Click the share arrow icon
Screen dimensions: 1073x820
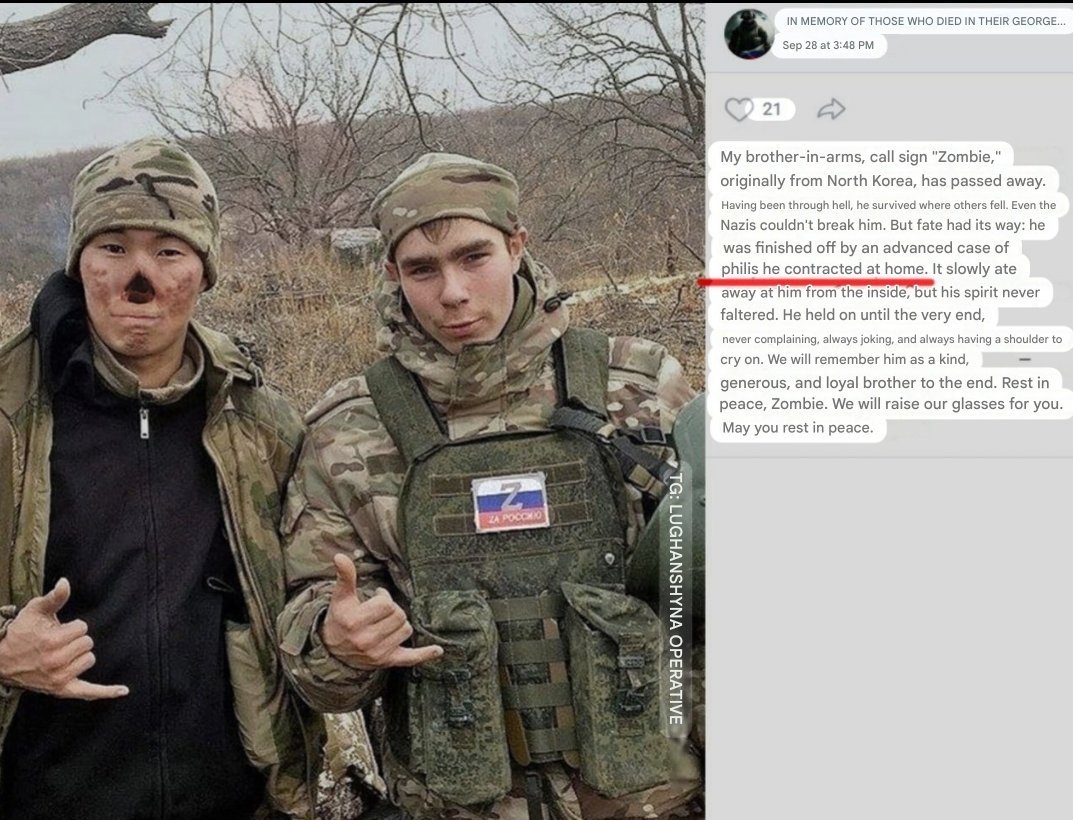tap(831, 109)
